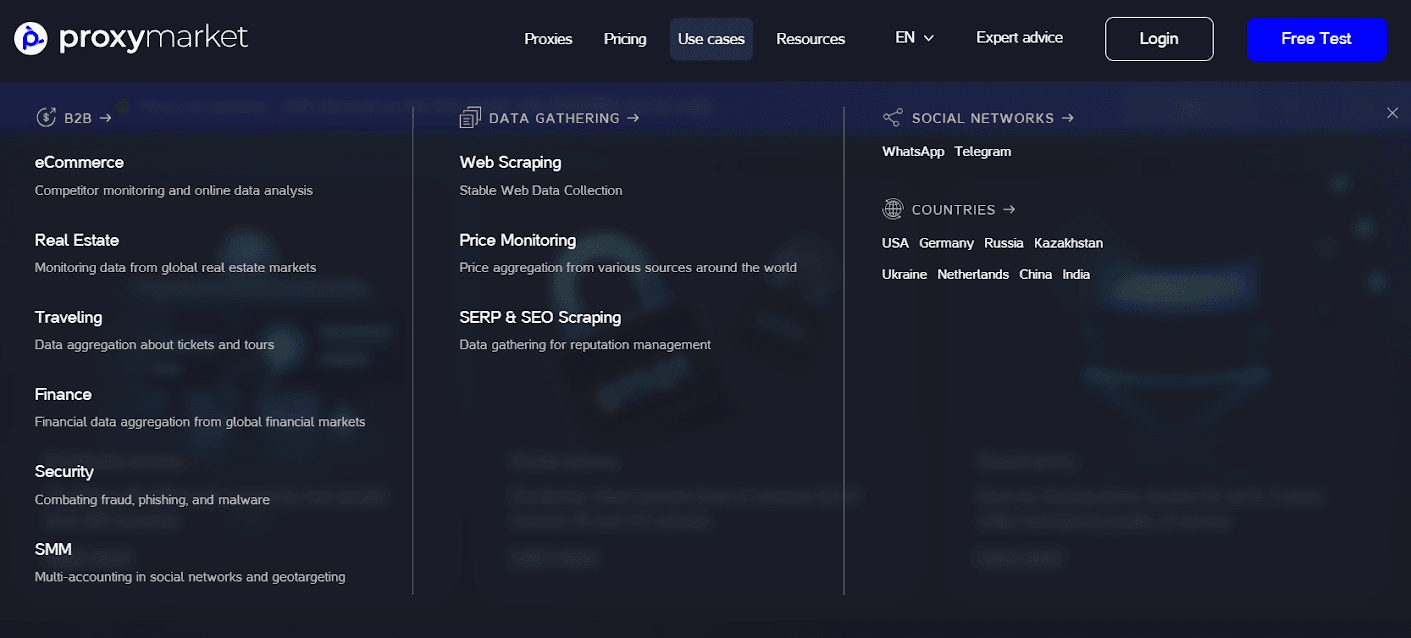The width and height of the screenshot is (1411, 638).
Task: Open the COUNTRIES section link
Action: pyautogui.click(x=963, y=210)
